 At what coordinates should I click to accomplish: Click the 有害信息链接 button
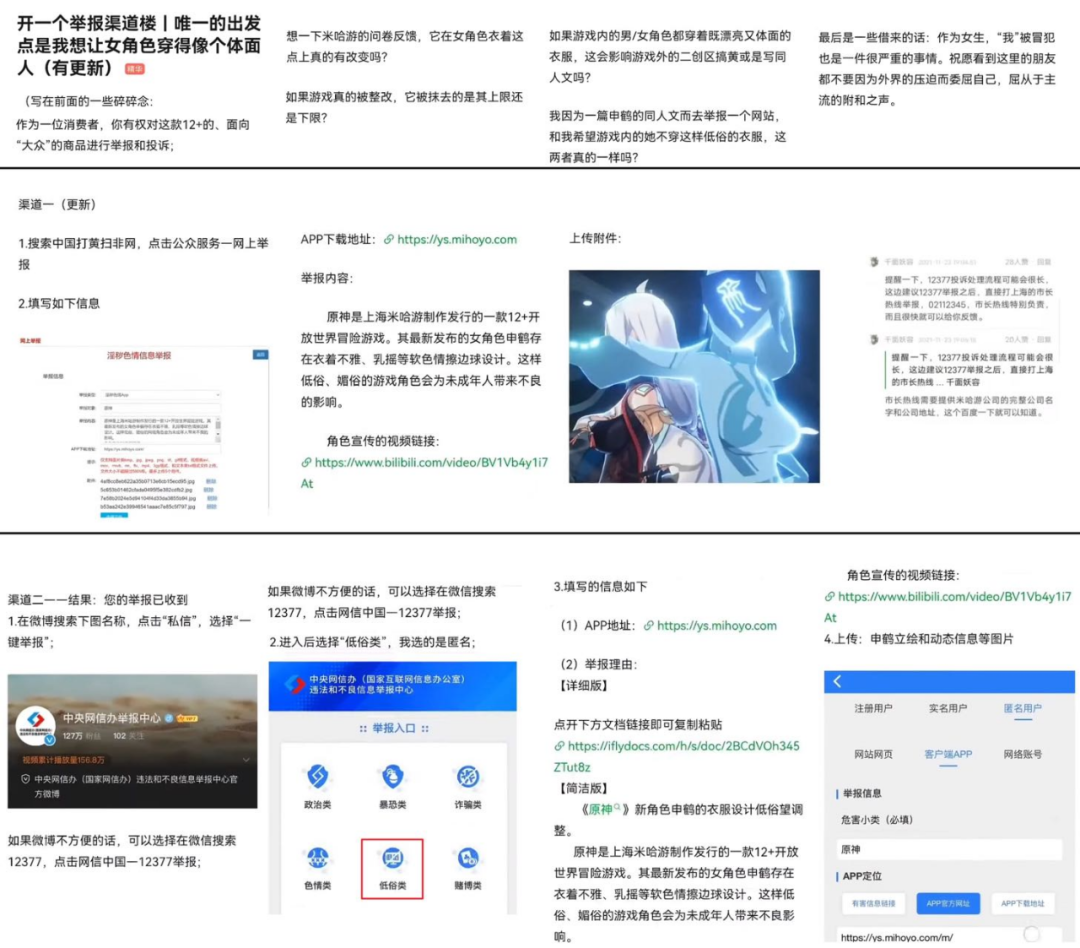pos(873,903)
